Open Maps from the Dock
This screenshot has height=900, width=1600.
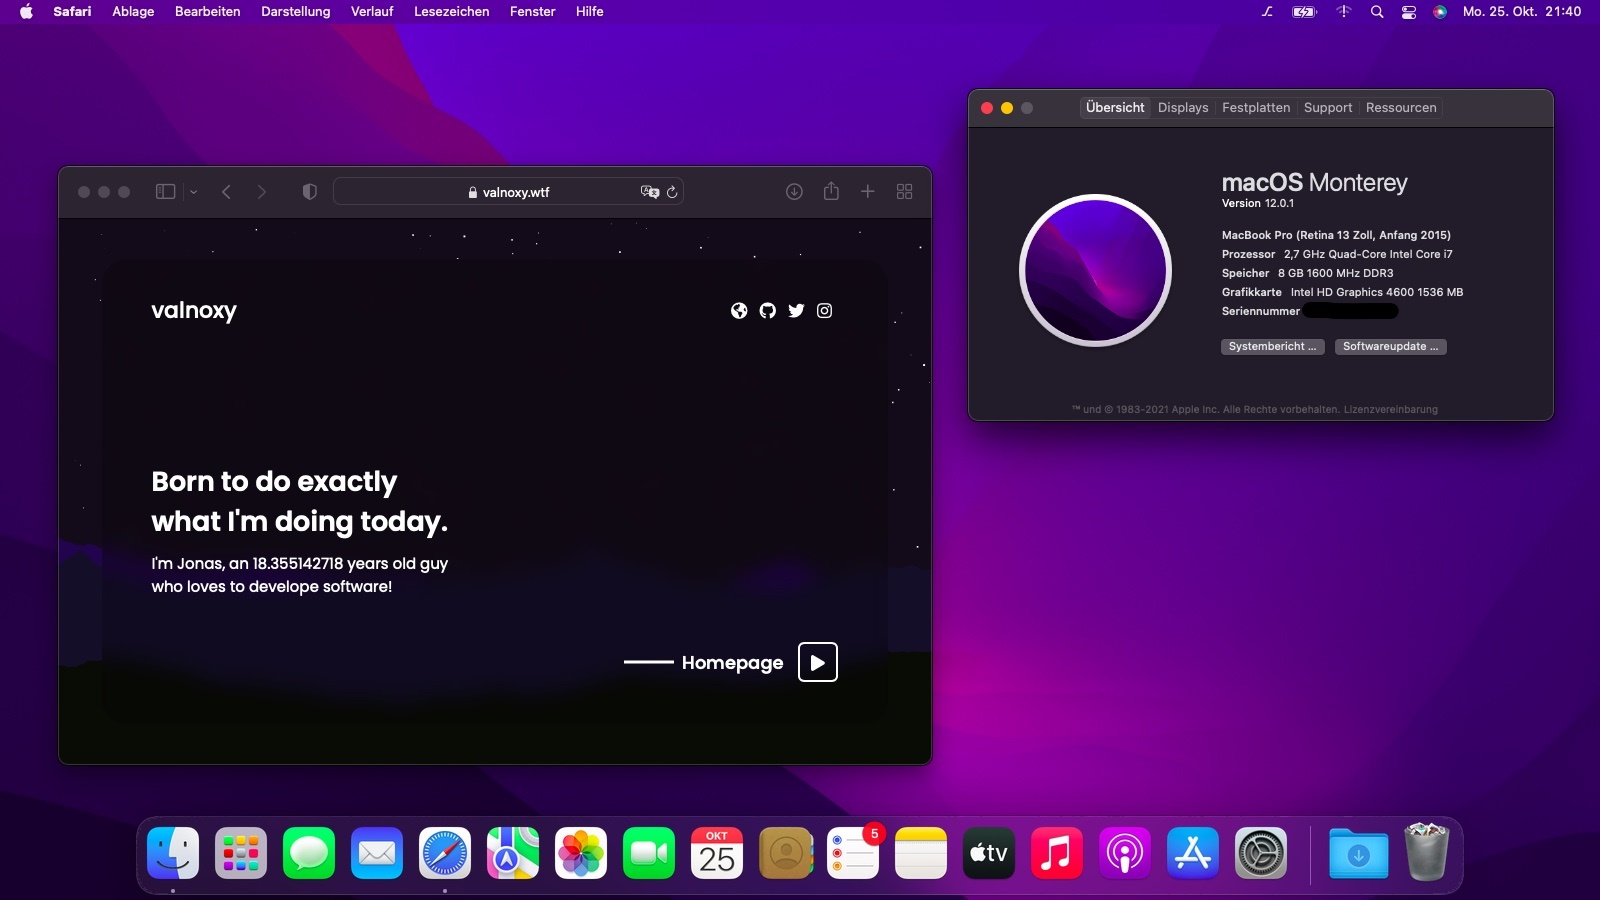pyautogui.click(x=513, y=853)
